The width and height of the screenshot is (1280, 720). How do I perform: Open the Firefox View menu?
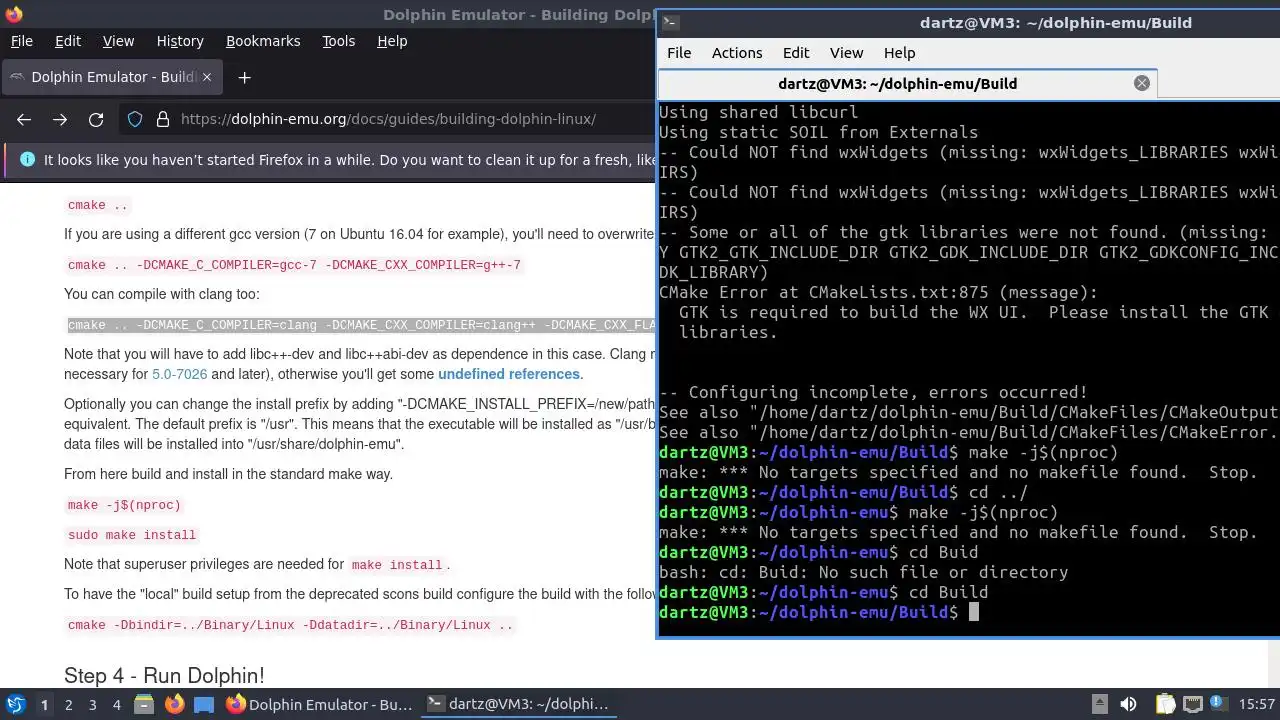click(x=118, y=41)
